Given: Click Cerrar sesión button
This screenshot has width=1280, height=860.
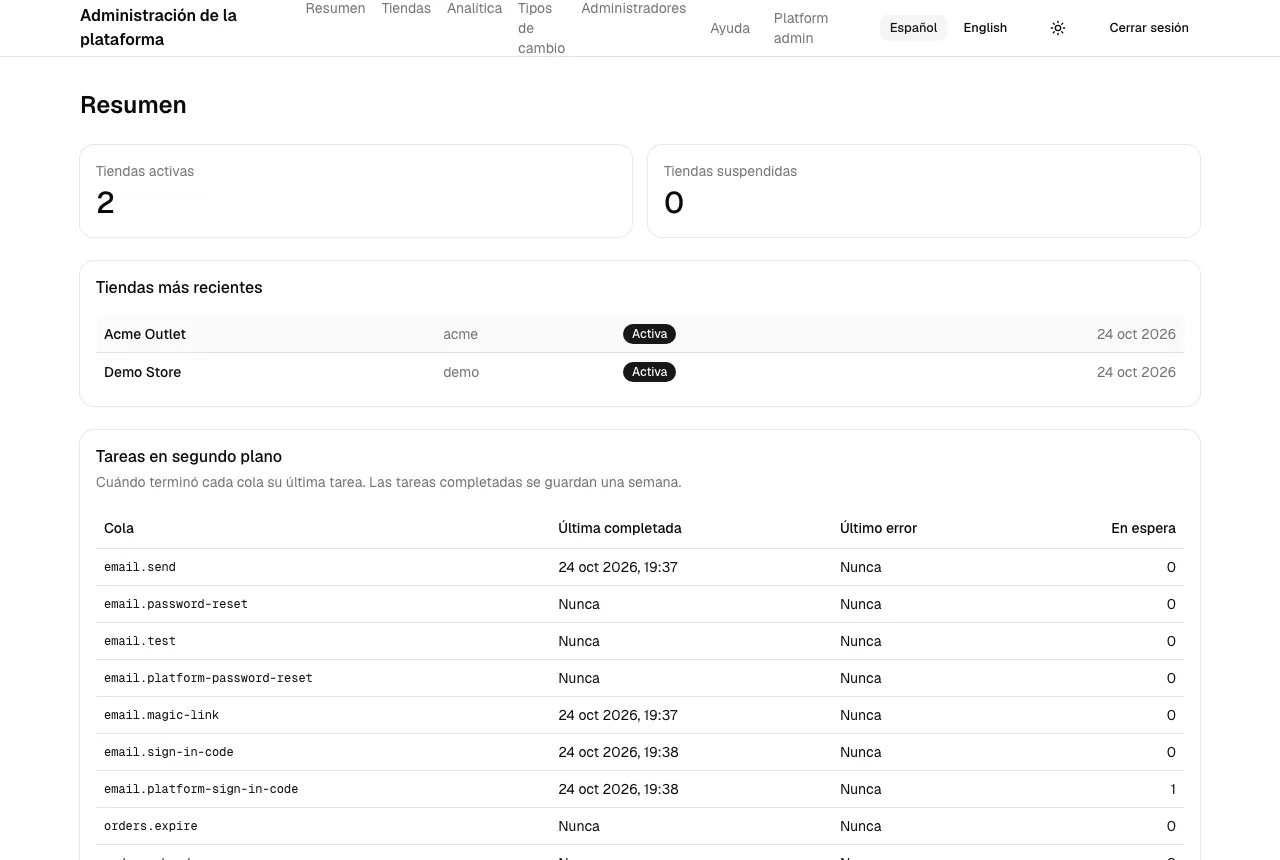Looking at the screenshot, I should point(1149,28).
